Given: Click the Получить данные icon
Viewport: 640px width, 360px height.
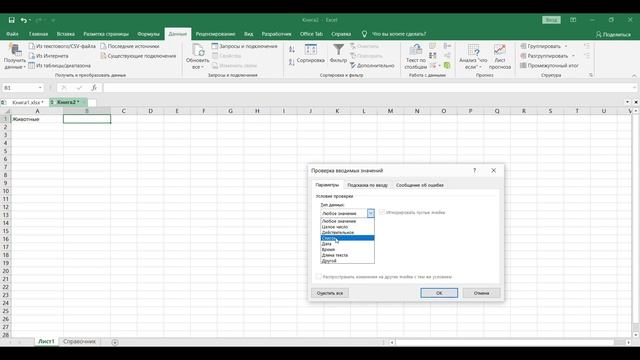Looking at the screenshot, I should pos(15,51).
